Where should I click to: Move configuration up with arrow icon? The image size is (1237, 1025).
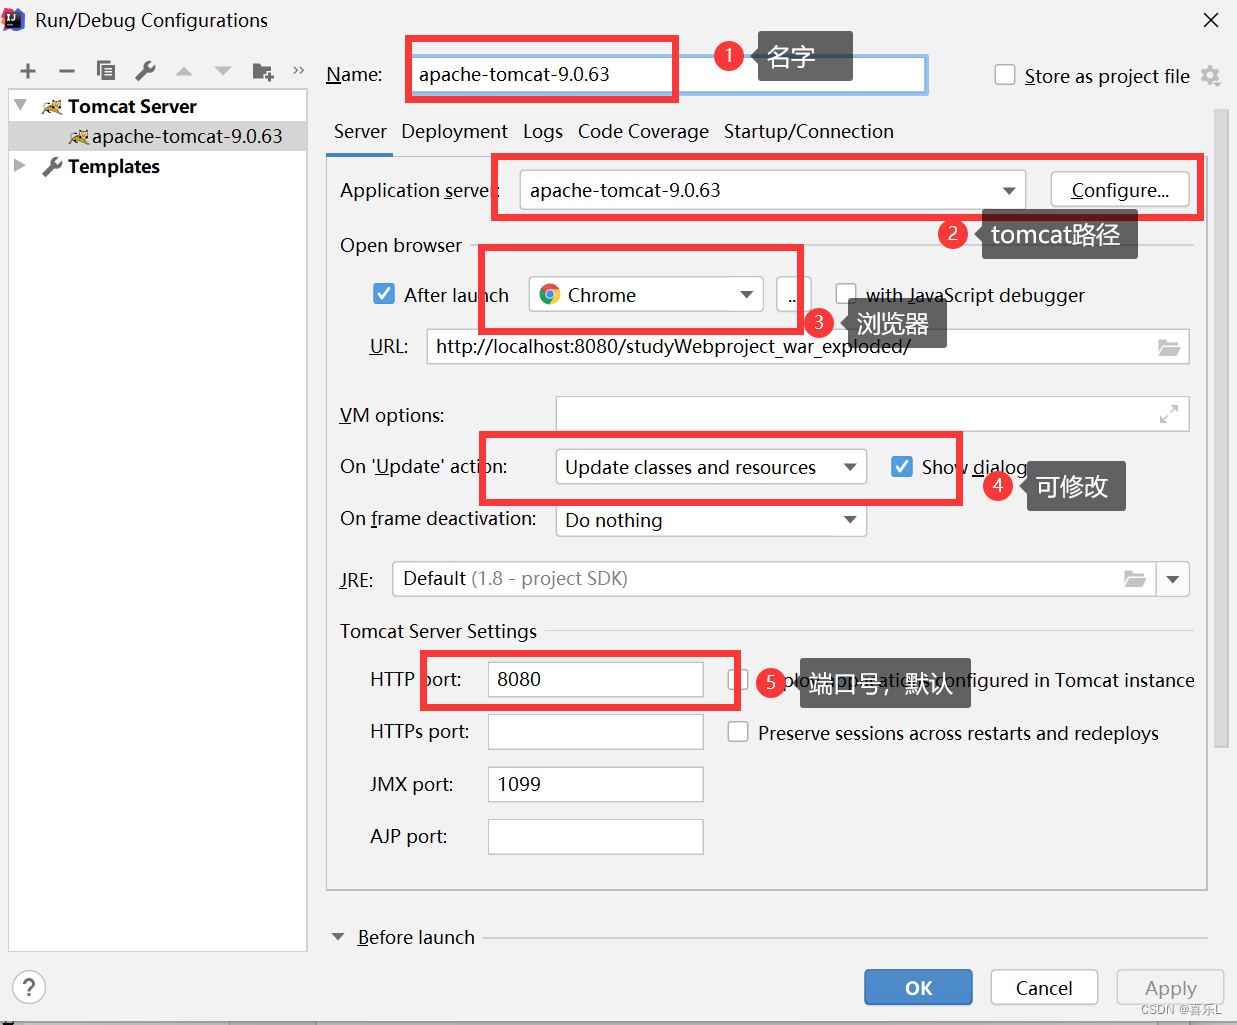click(184, 71)
